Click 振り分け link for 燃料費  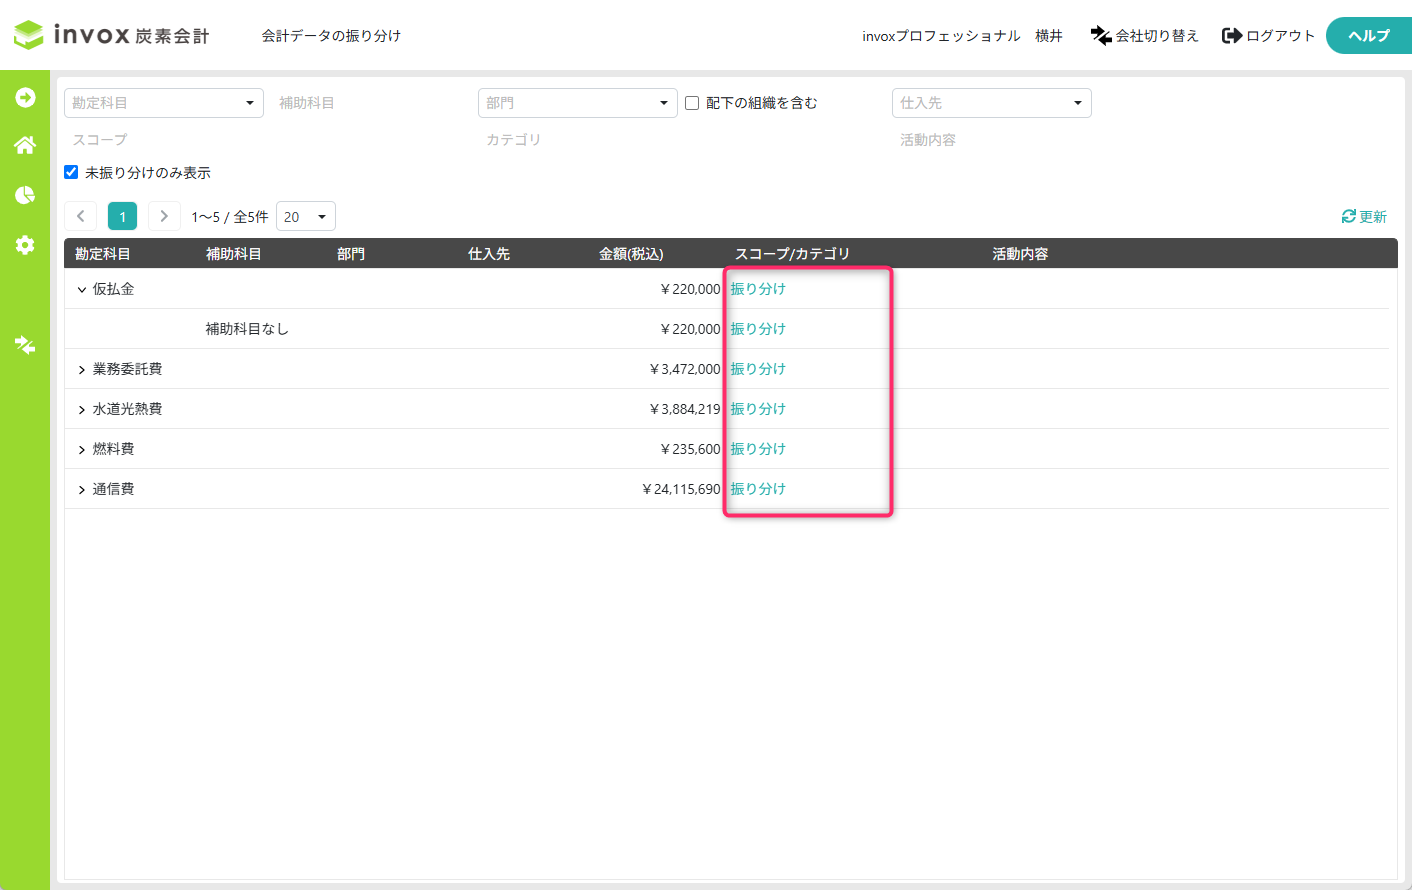pos(758,449)
